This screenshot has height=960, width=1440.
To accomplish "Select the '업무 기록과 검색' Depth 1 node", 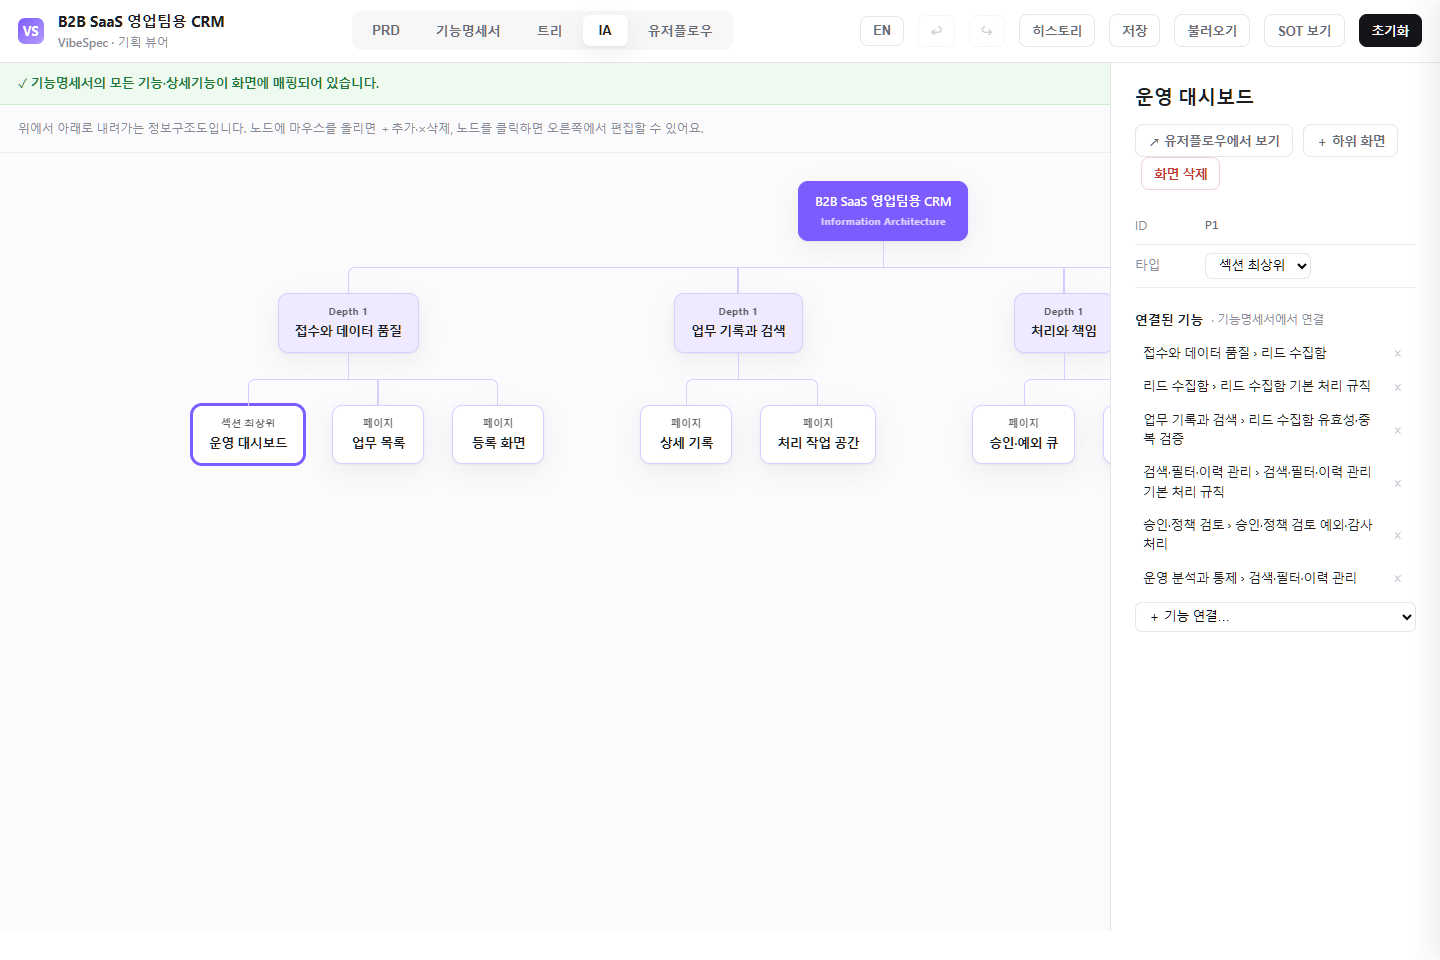I will [738, 323].
